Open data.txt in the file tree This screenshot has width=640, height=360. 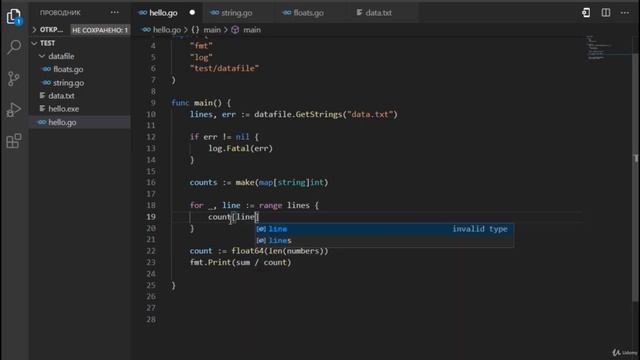(61, 96)
